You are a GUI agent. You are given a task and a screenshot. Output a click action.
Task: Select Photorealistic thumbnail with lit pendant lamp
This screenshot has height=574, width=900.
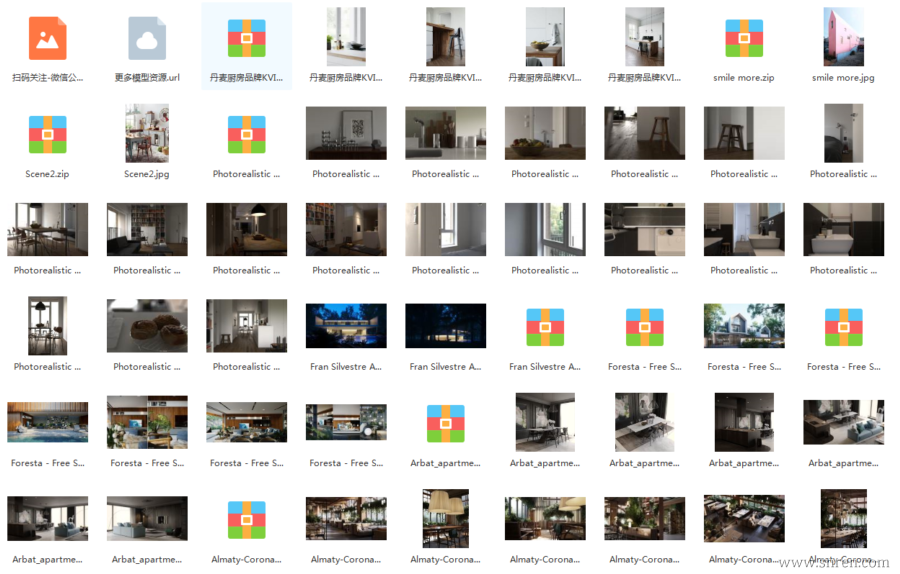(246, 229)
